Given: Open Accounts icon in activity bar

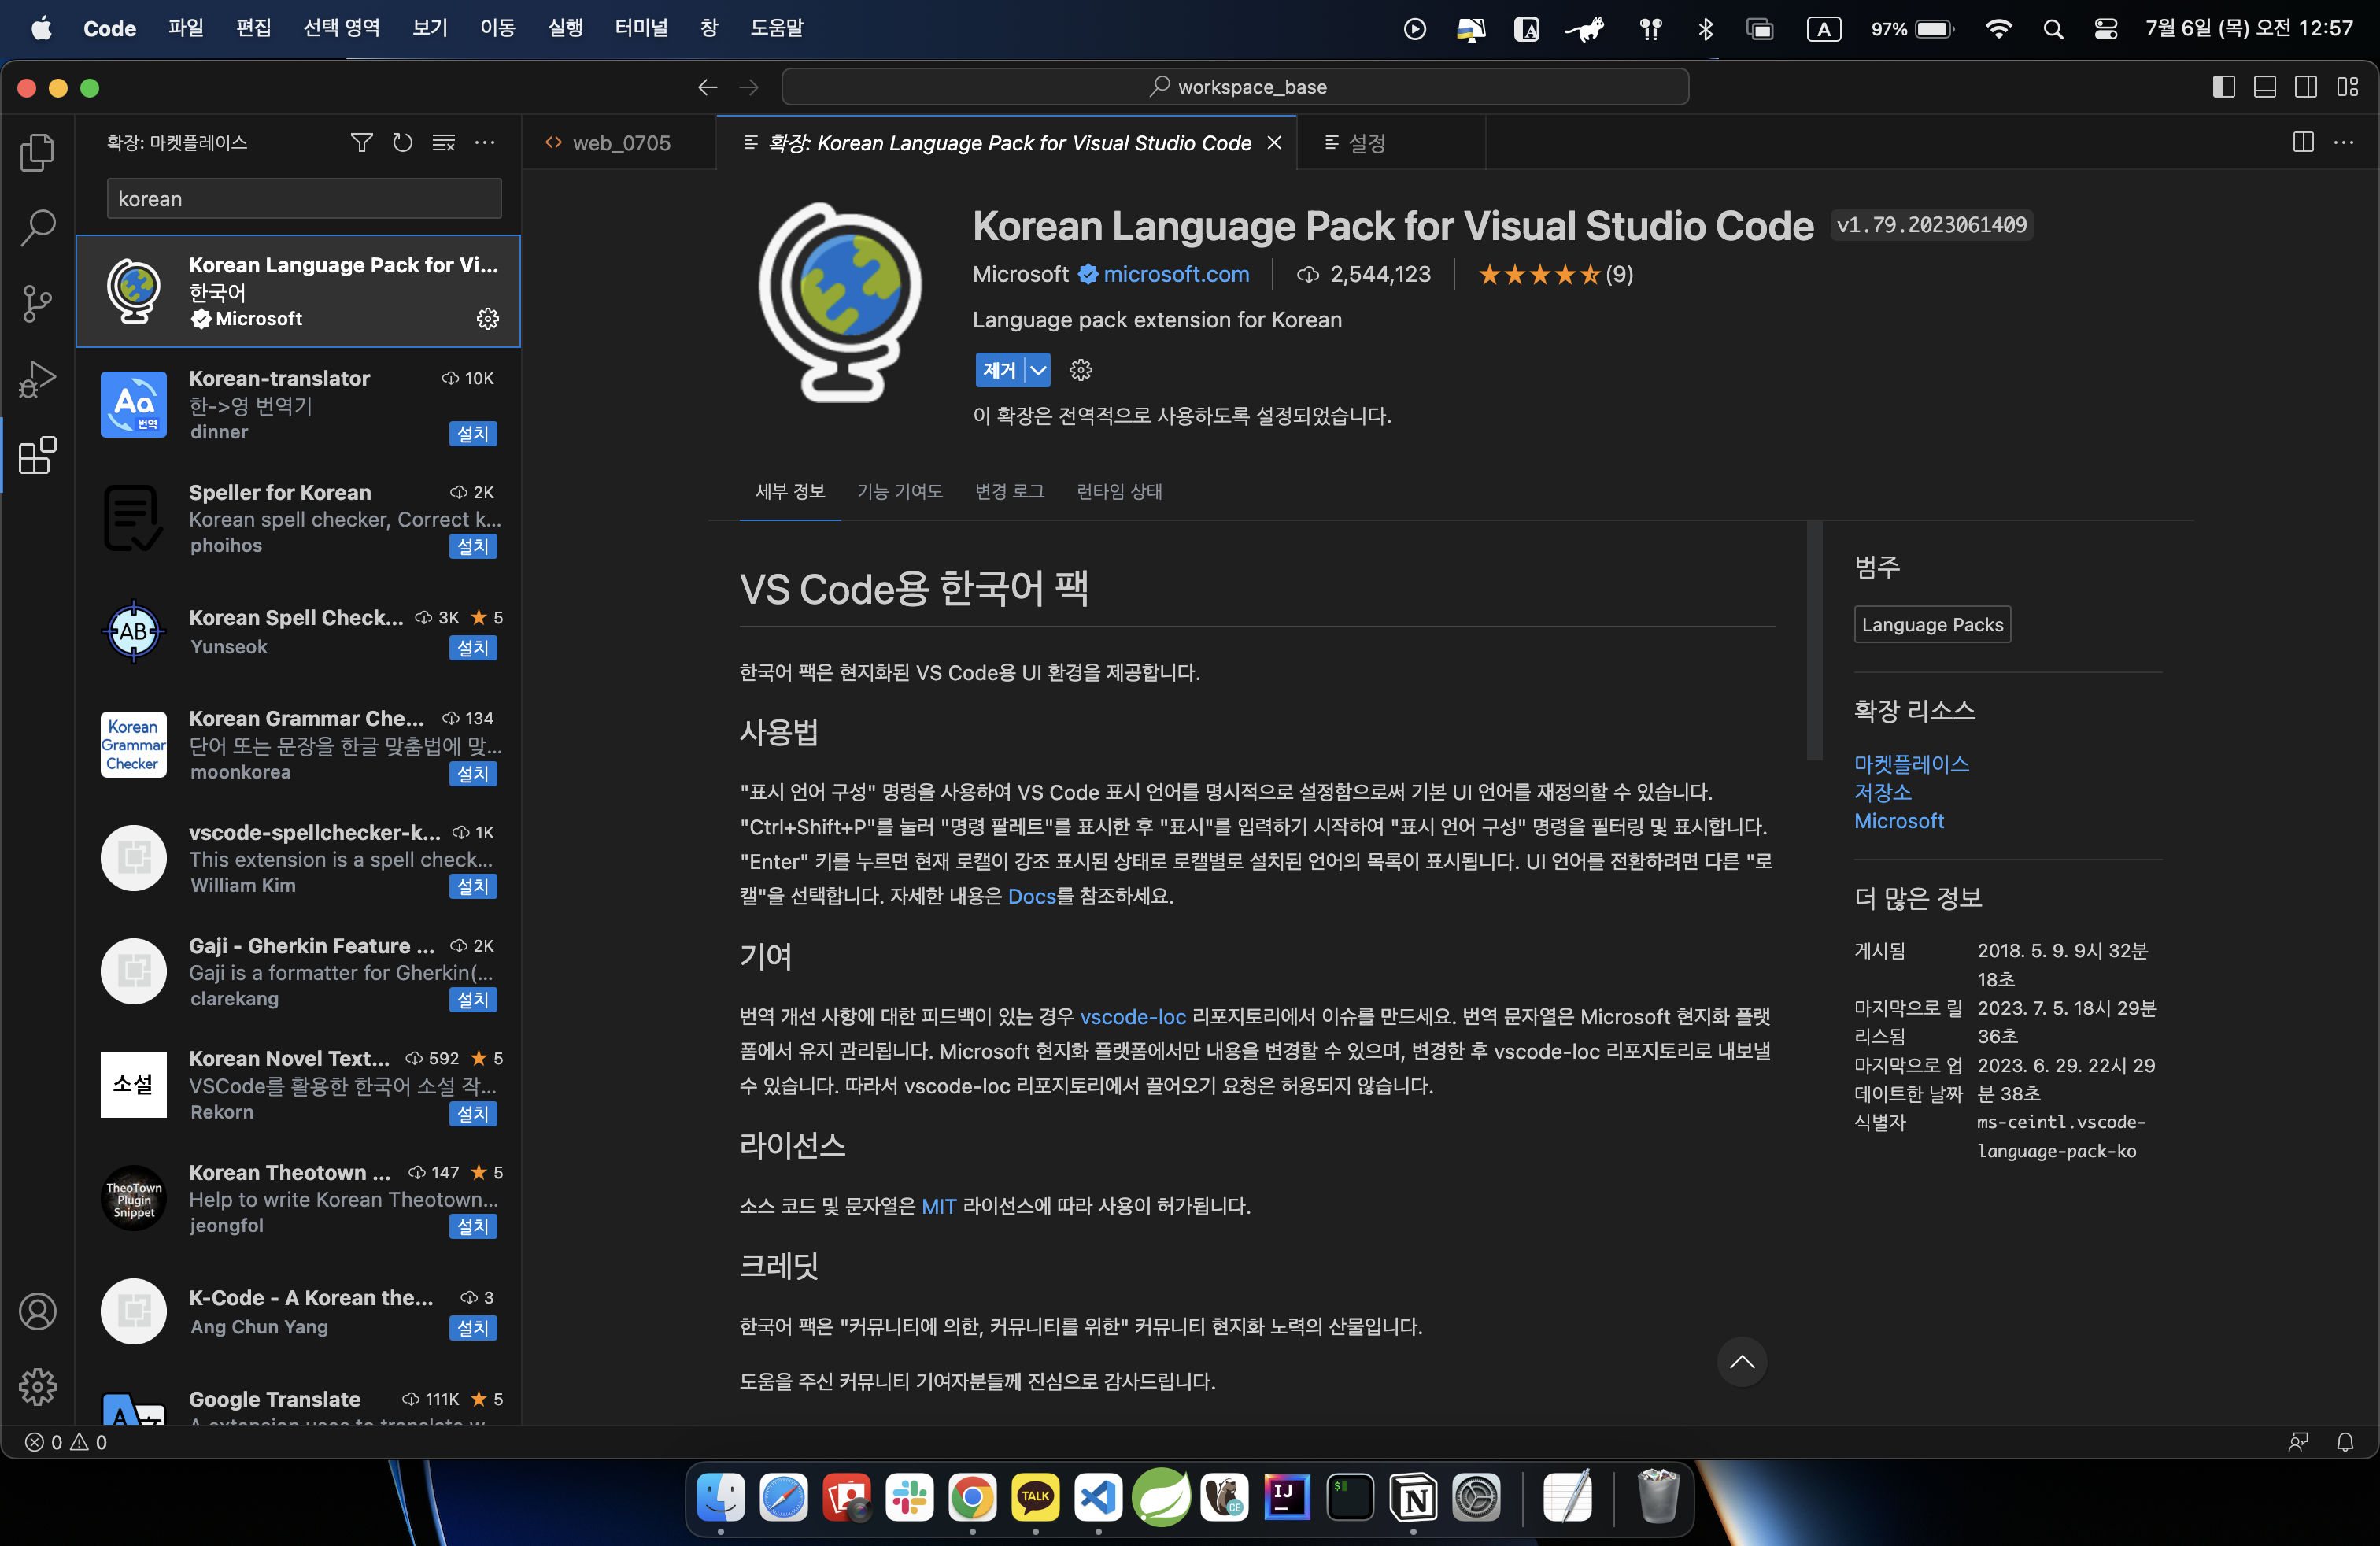Looking at the screenshot, I should (37, 1311).
